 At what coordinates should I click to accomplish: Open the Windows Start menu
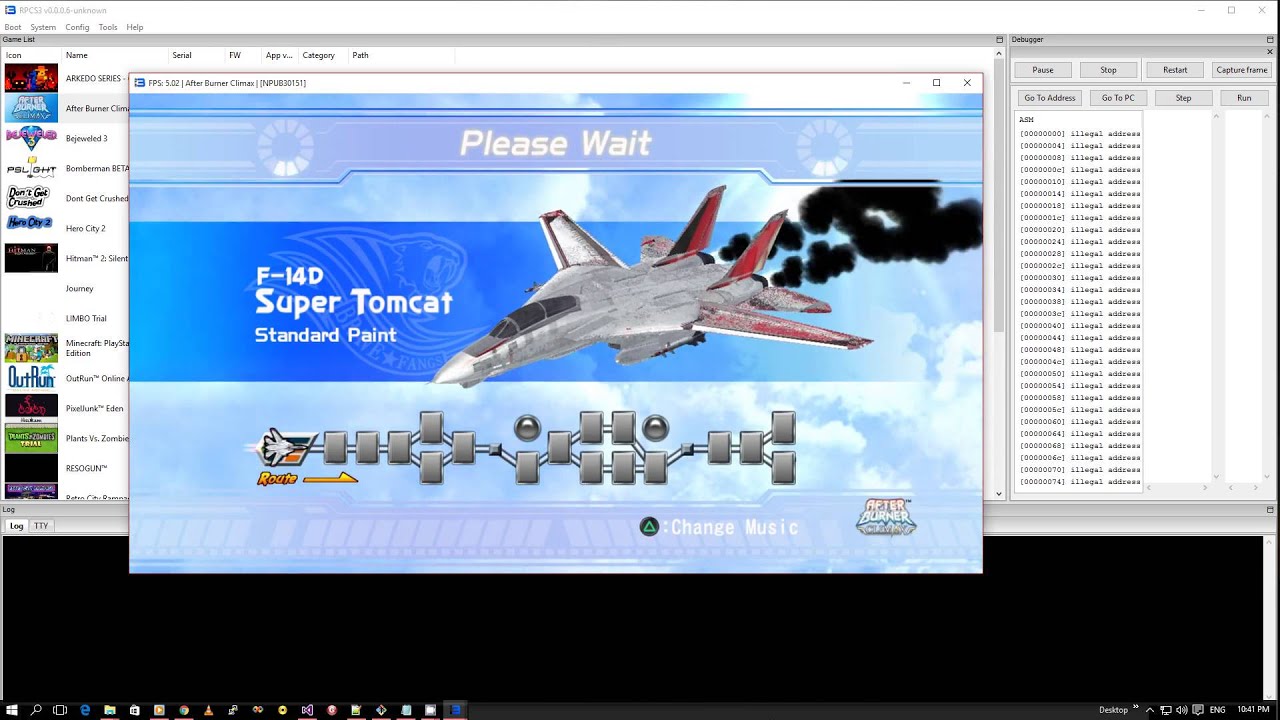click(11, 710)
